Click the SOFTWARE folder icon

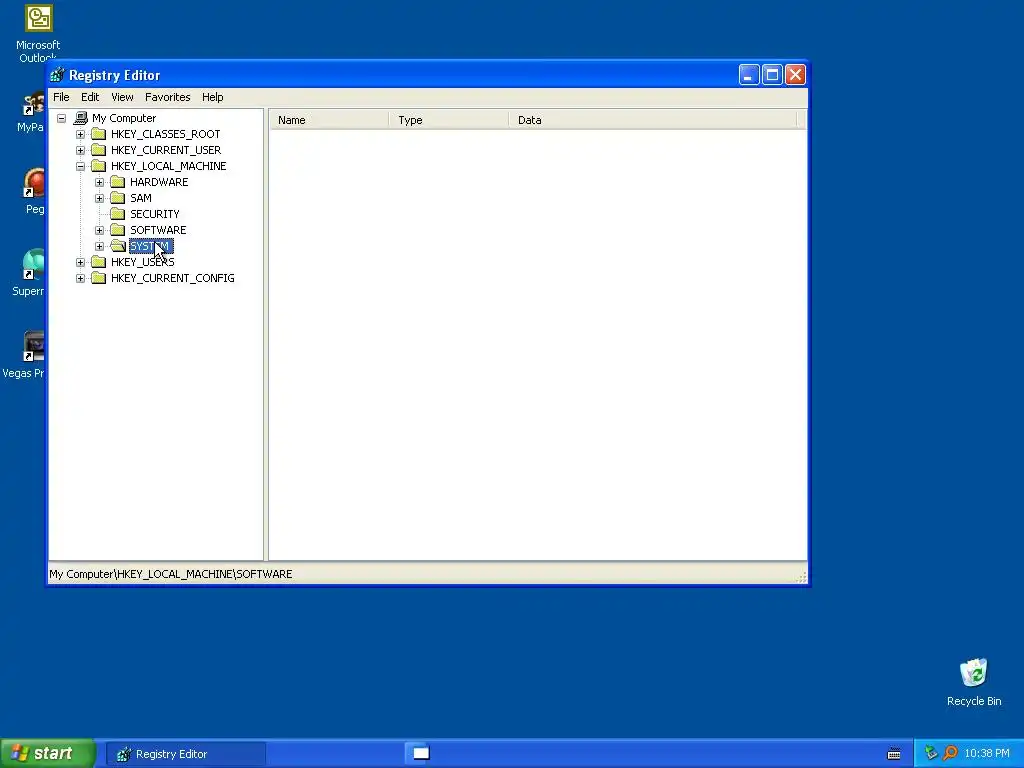point(118,230)
